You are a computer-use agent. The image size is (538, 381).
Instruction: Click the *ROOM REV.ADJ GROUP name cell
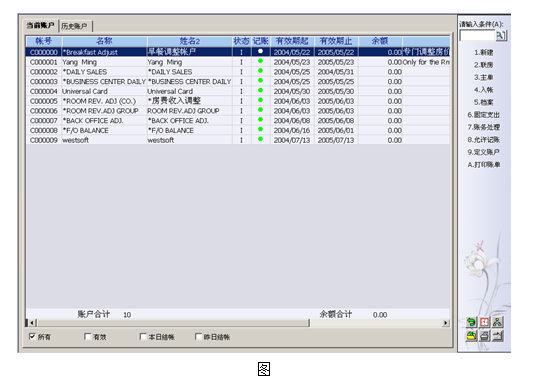(x=104, y=111)
